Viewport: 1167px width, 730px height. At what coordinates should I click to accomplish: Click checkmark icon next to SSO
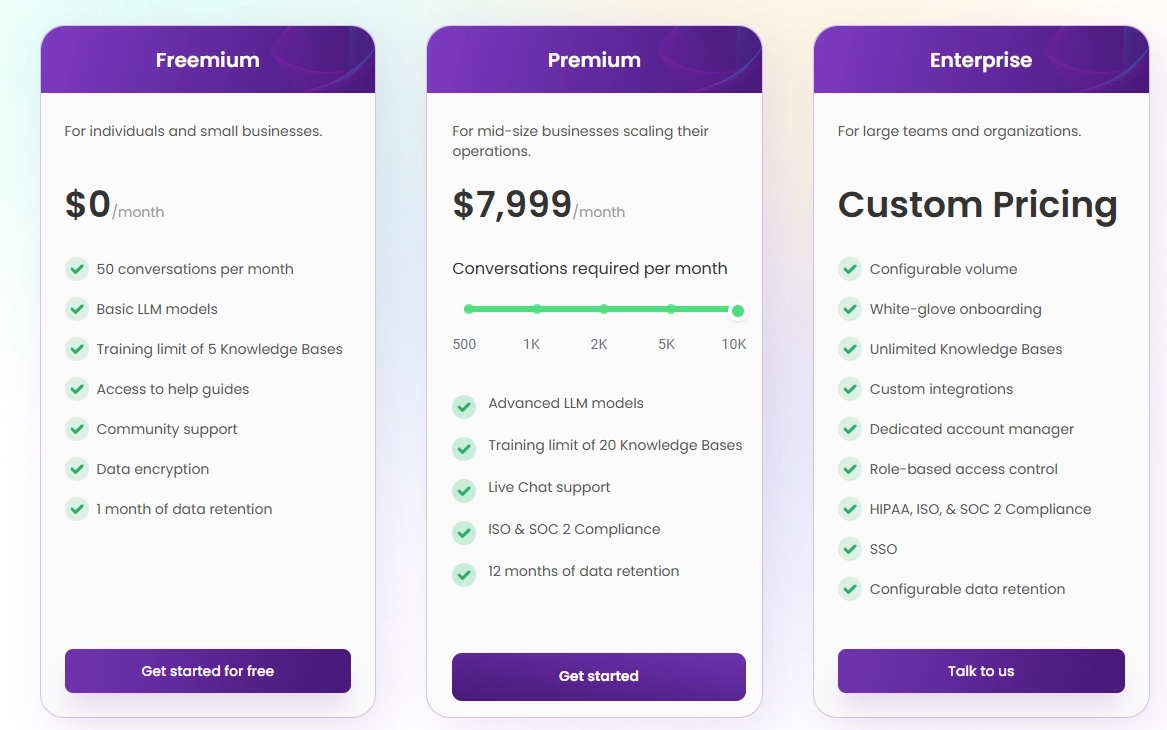pyautogui.click(x=850, y=549)
